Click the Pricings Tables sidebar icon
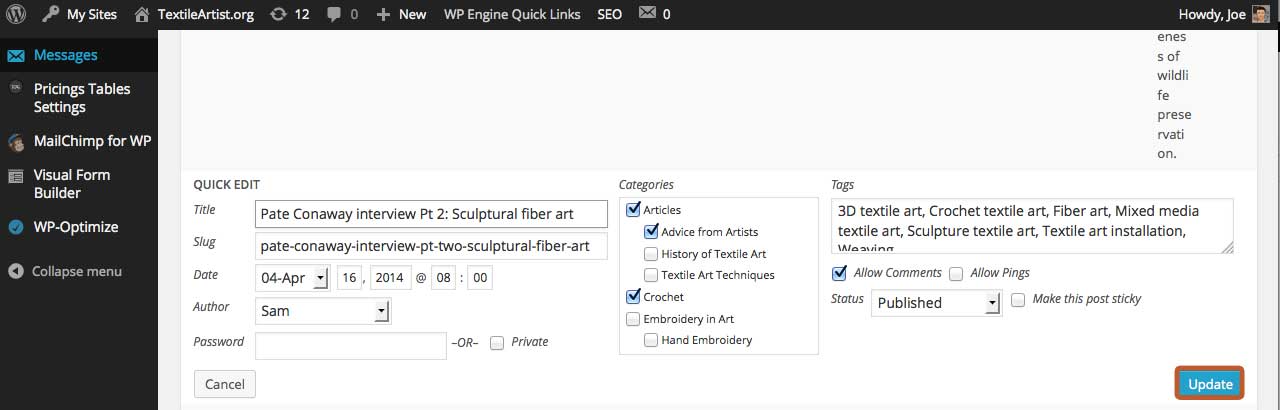The image size is (1280, 410). (16, 88)
